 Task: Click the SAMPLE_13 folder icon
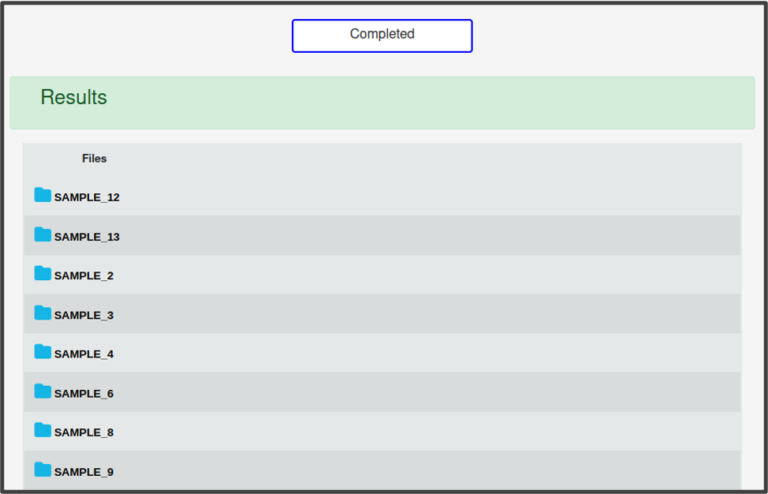[x=42, y=235]
